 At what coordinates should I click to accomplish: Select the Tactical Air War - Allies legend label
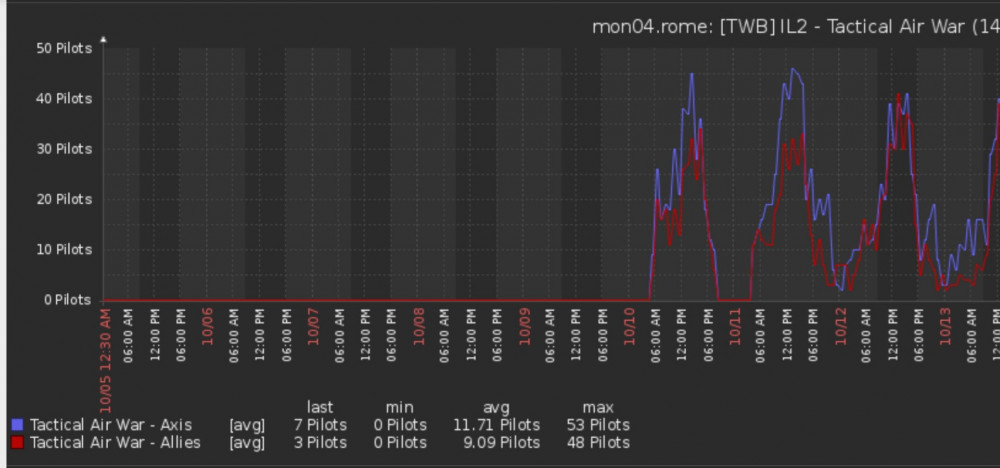115,442
